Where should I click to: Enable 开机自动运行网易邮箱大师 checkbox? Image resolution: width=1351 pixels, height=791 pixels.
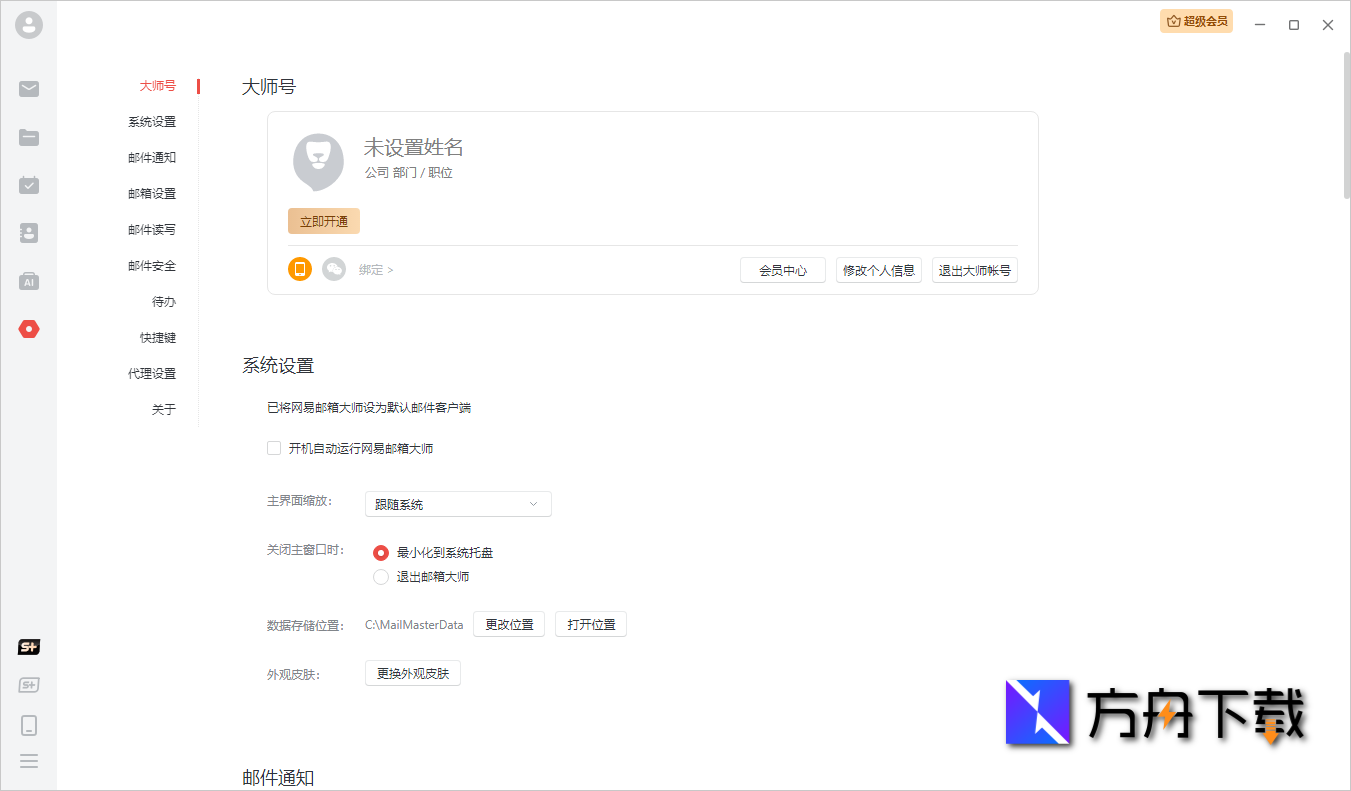tap(274, 448)
